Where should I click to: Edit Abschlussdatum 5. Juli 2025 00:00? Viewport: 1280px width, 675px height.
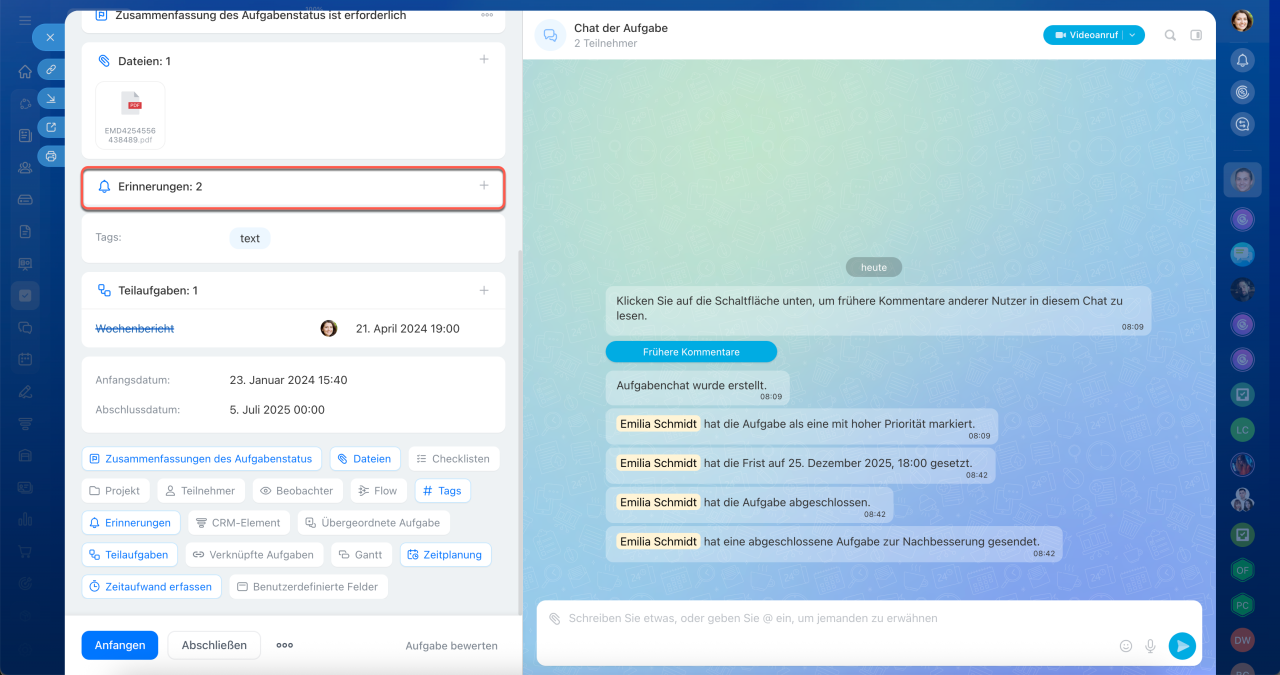pos(277,409)
